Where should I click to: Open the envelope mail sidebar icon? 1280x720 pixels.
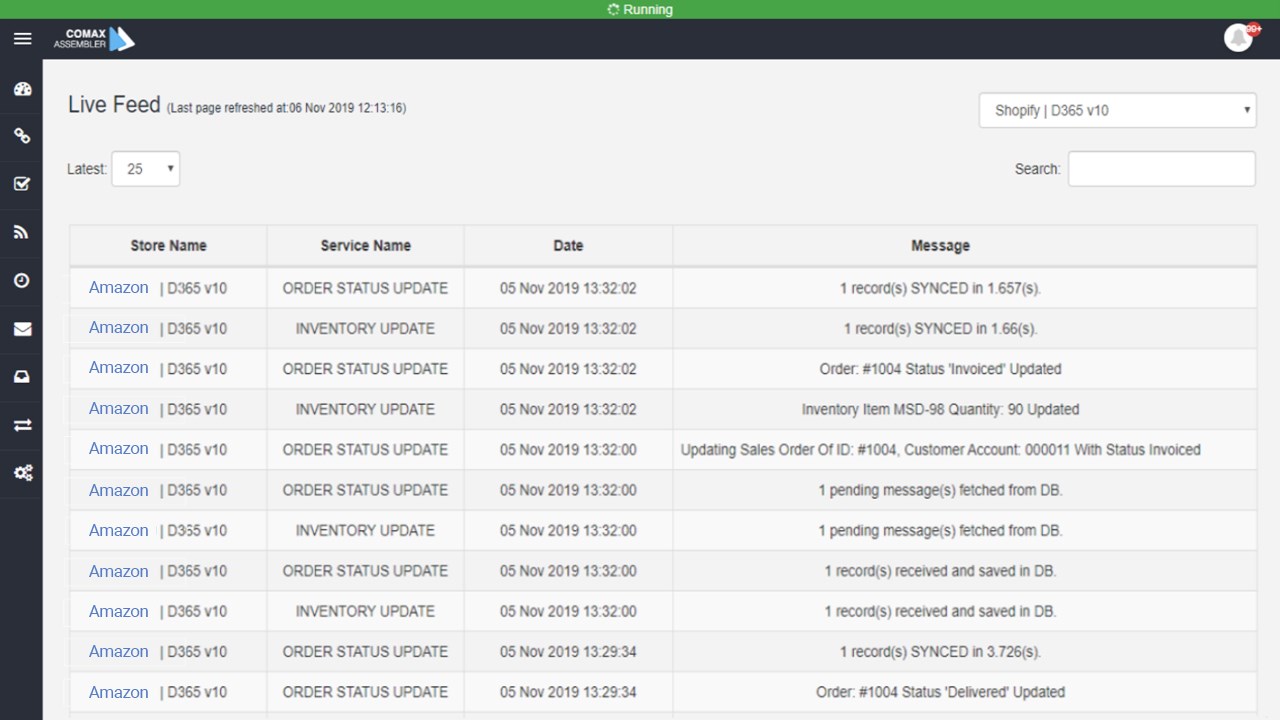(x=22, y=329)
